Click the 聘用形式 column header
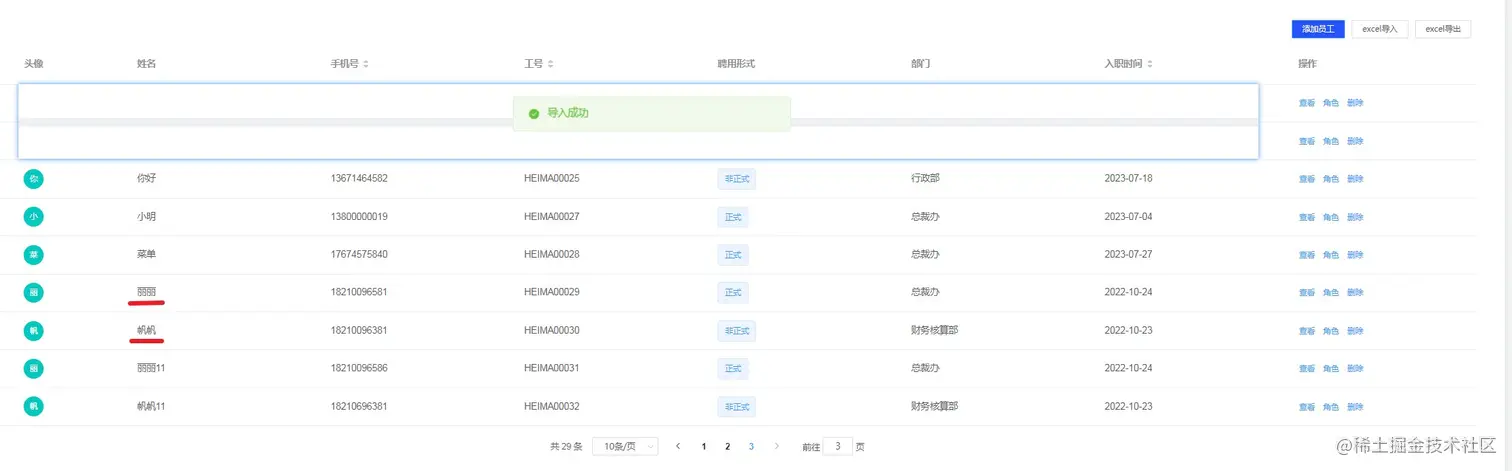The width and height of the screenshot is (1512, 471). coord(736,64)
